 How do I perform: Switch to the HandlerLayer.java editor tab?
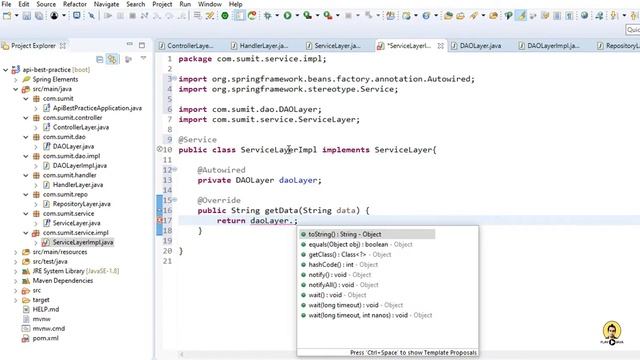[259, 46]
